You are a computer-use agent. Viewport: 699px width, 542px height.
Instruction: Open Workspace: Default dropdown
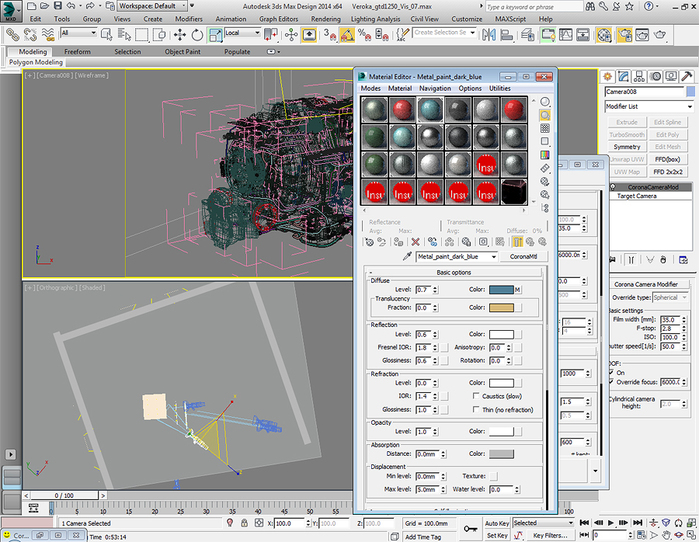pos(152,6)
